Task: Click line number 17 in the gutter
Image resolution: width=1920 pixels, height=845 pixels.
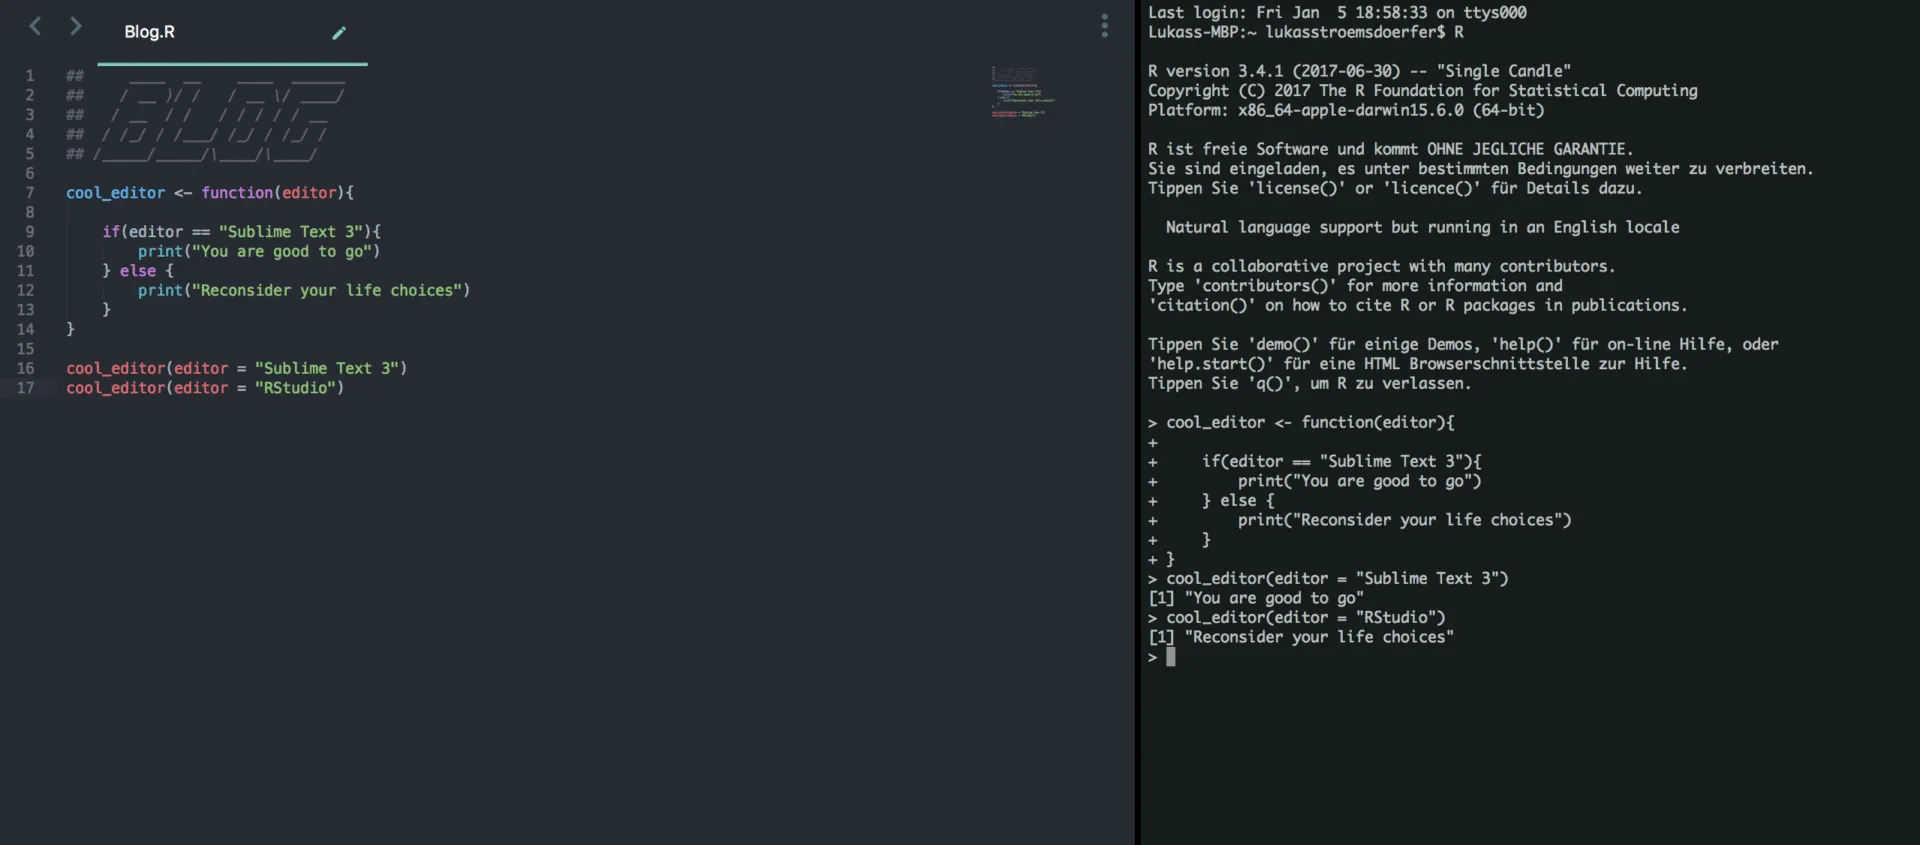Action: pyautogui.click(x=25, y=388)
